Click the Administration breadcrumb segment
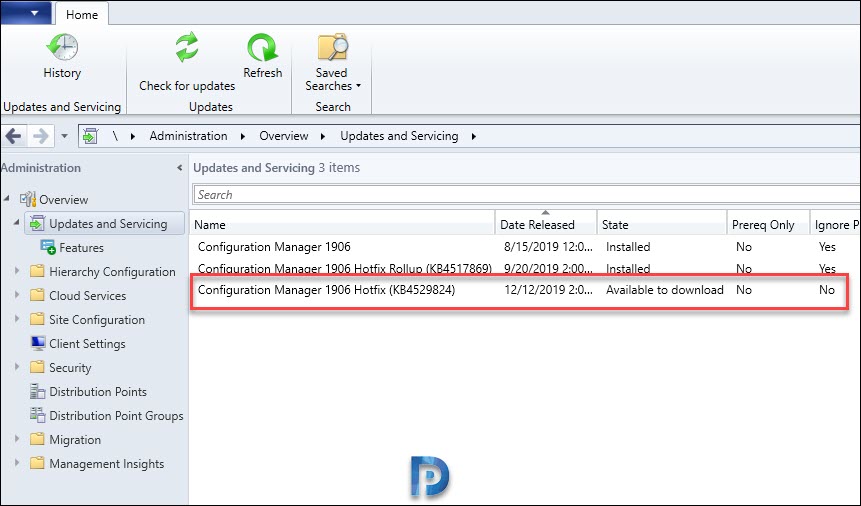This screenshot has height=506, width=861. 188,136
